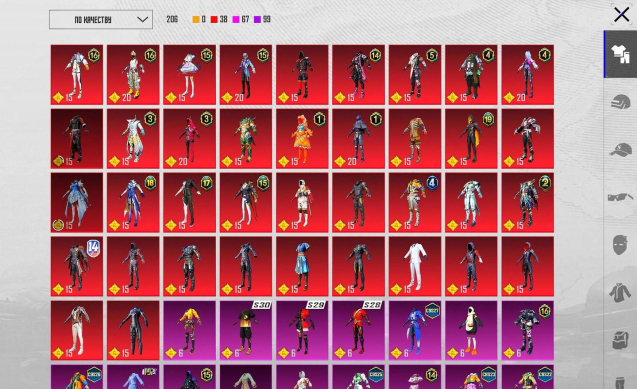Open the glasses category icon

tap(620, 197)
